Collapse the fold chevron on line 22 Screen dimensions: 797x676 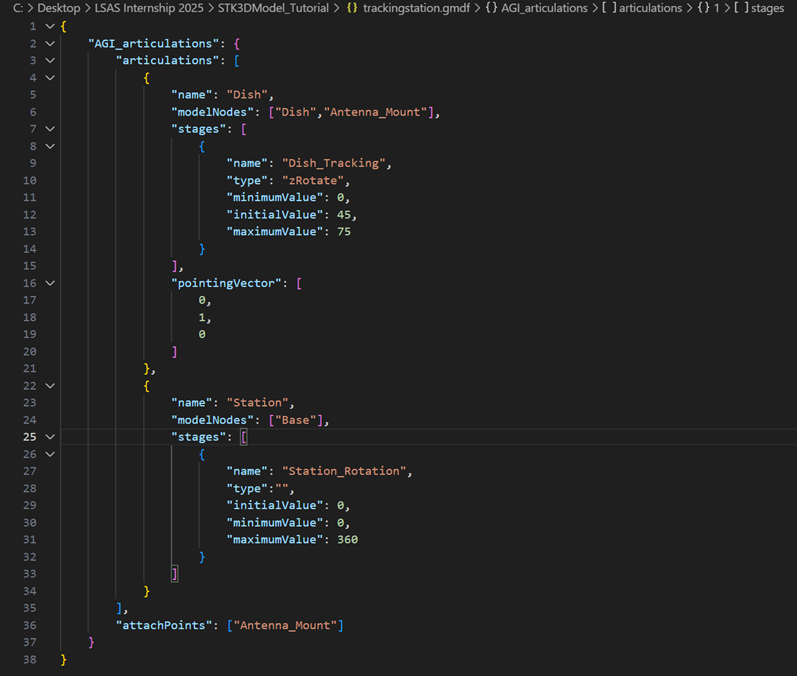coord(50,386)
